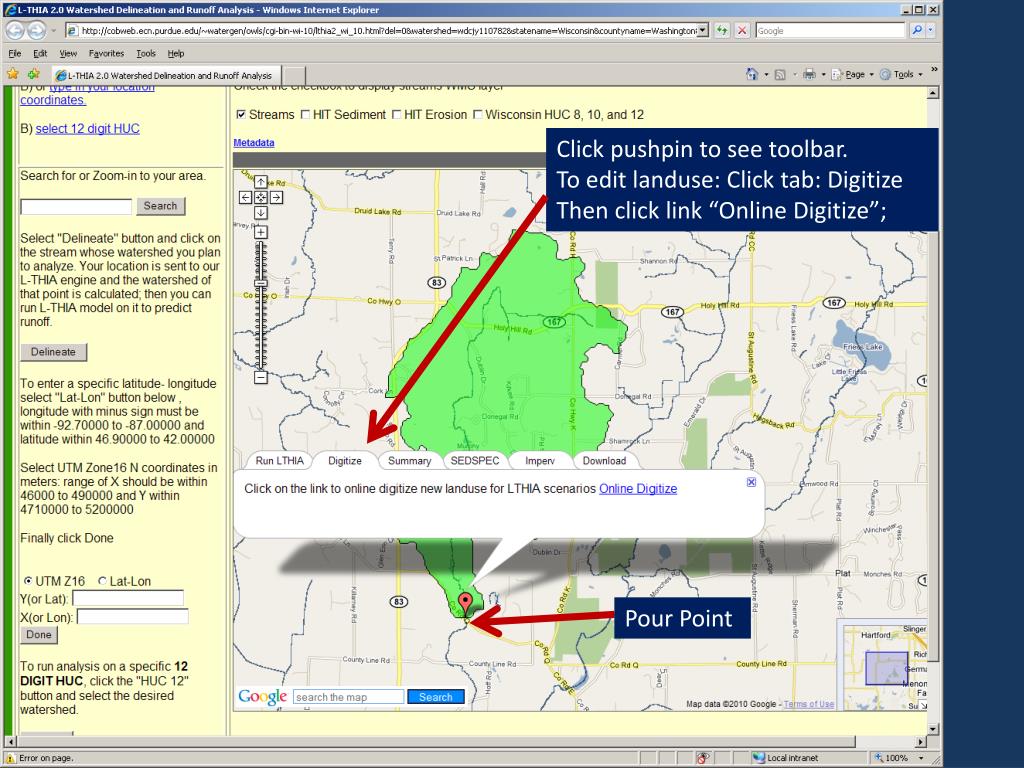This screenshot has width=1024, height=768.
Task: Click the Add to Favorites star-plus icon
Action: pos(33,74)
